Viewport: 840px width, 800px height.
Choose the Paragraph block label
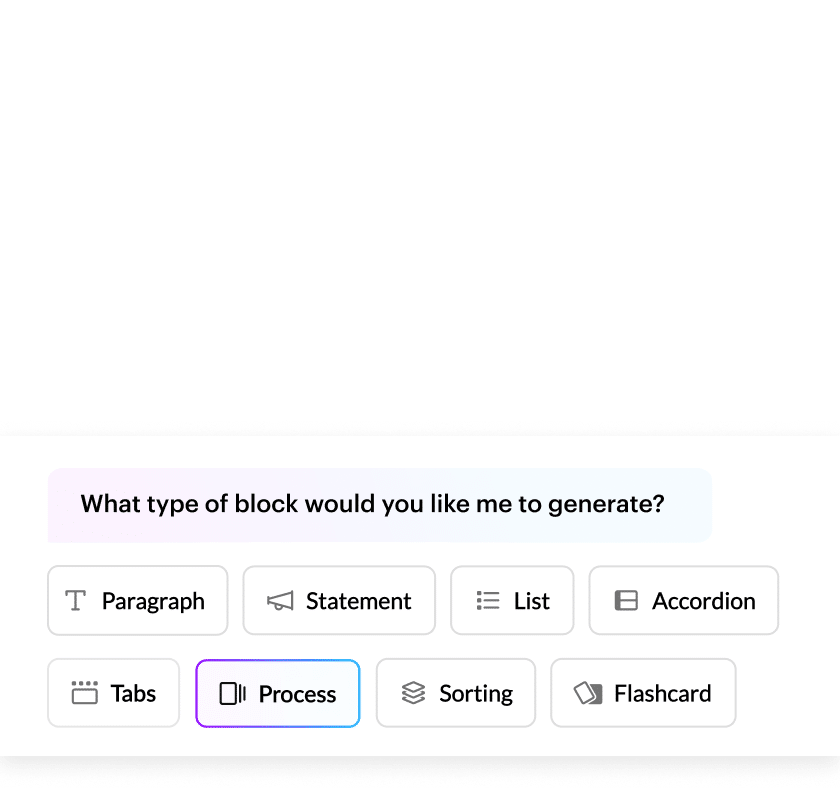[x=153, y=601]
